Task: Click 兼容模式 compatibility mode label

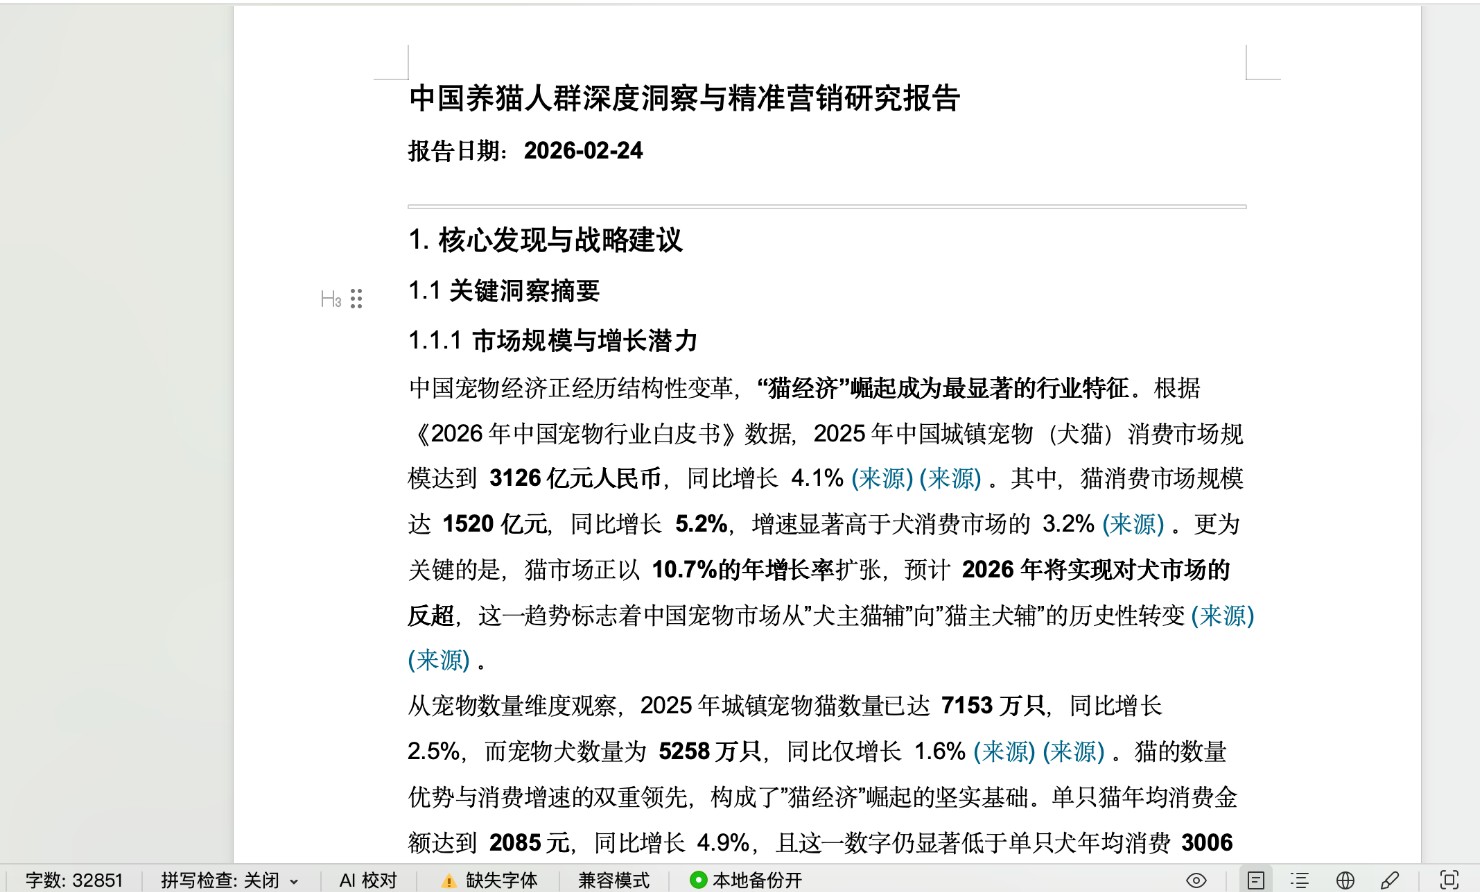Action: [x=613, y=881]
